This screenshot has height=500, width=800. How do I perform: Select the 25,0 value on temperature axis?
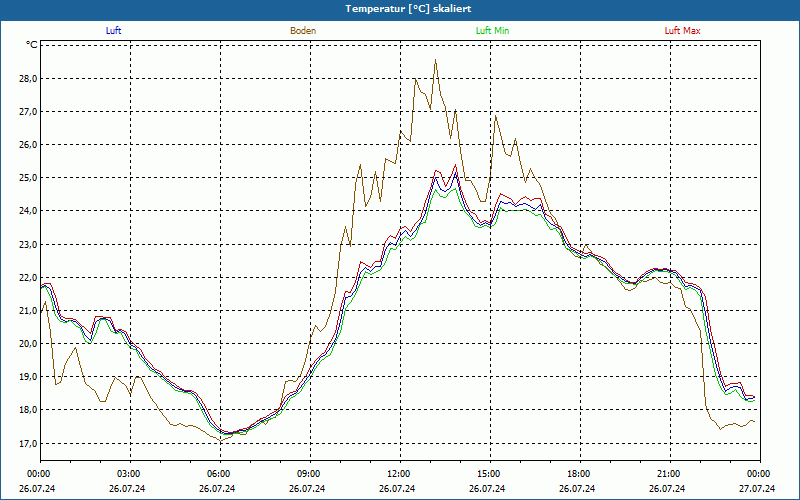(x=27, y=178)
